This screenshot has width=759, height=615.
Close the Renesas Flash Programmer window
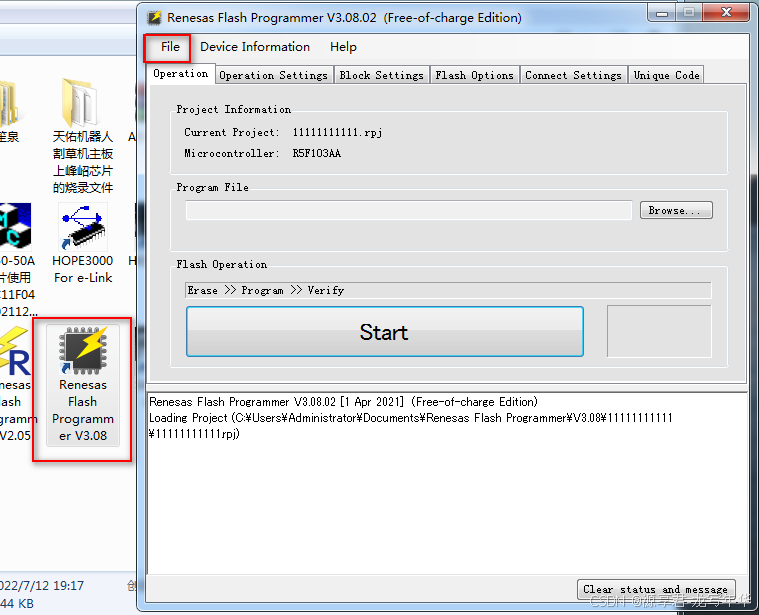726,13
